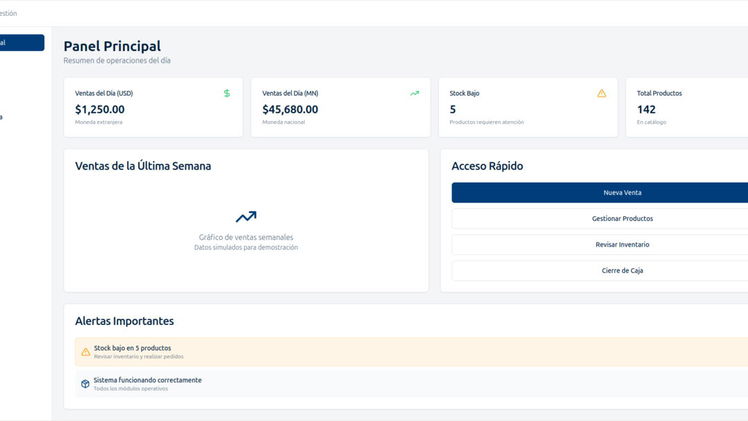The image size is (748, 421).
Task: Click the "$45,680.00" value
Action: point(290,110)
